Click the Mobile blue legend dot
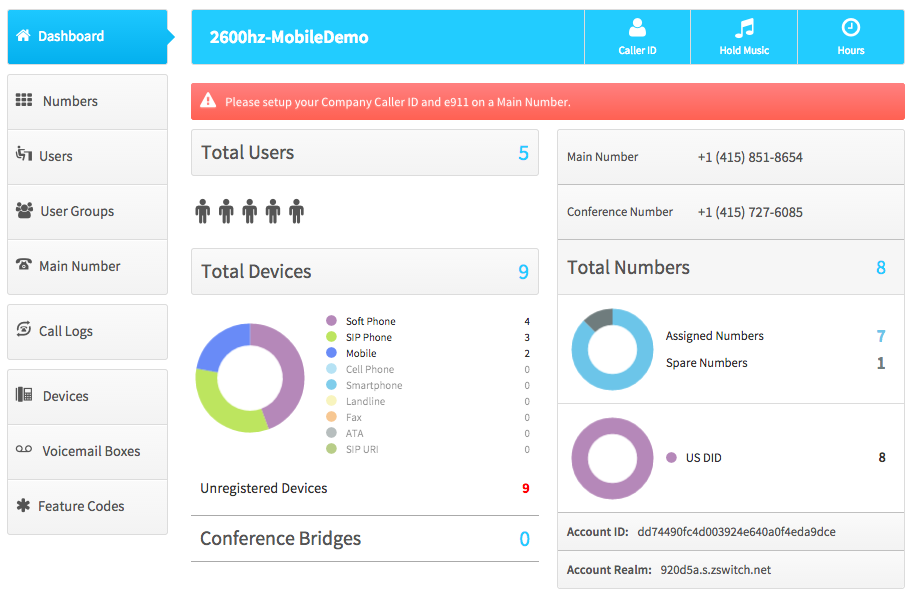Viewport: 915px width, 597px height. click(x=331, y=352)
